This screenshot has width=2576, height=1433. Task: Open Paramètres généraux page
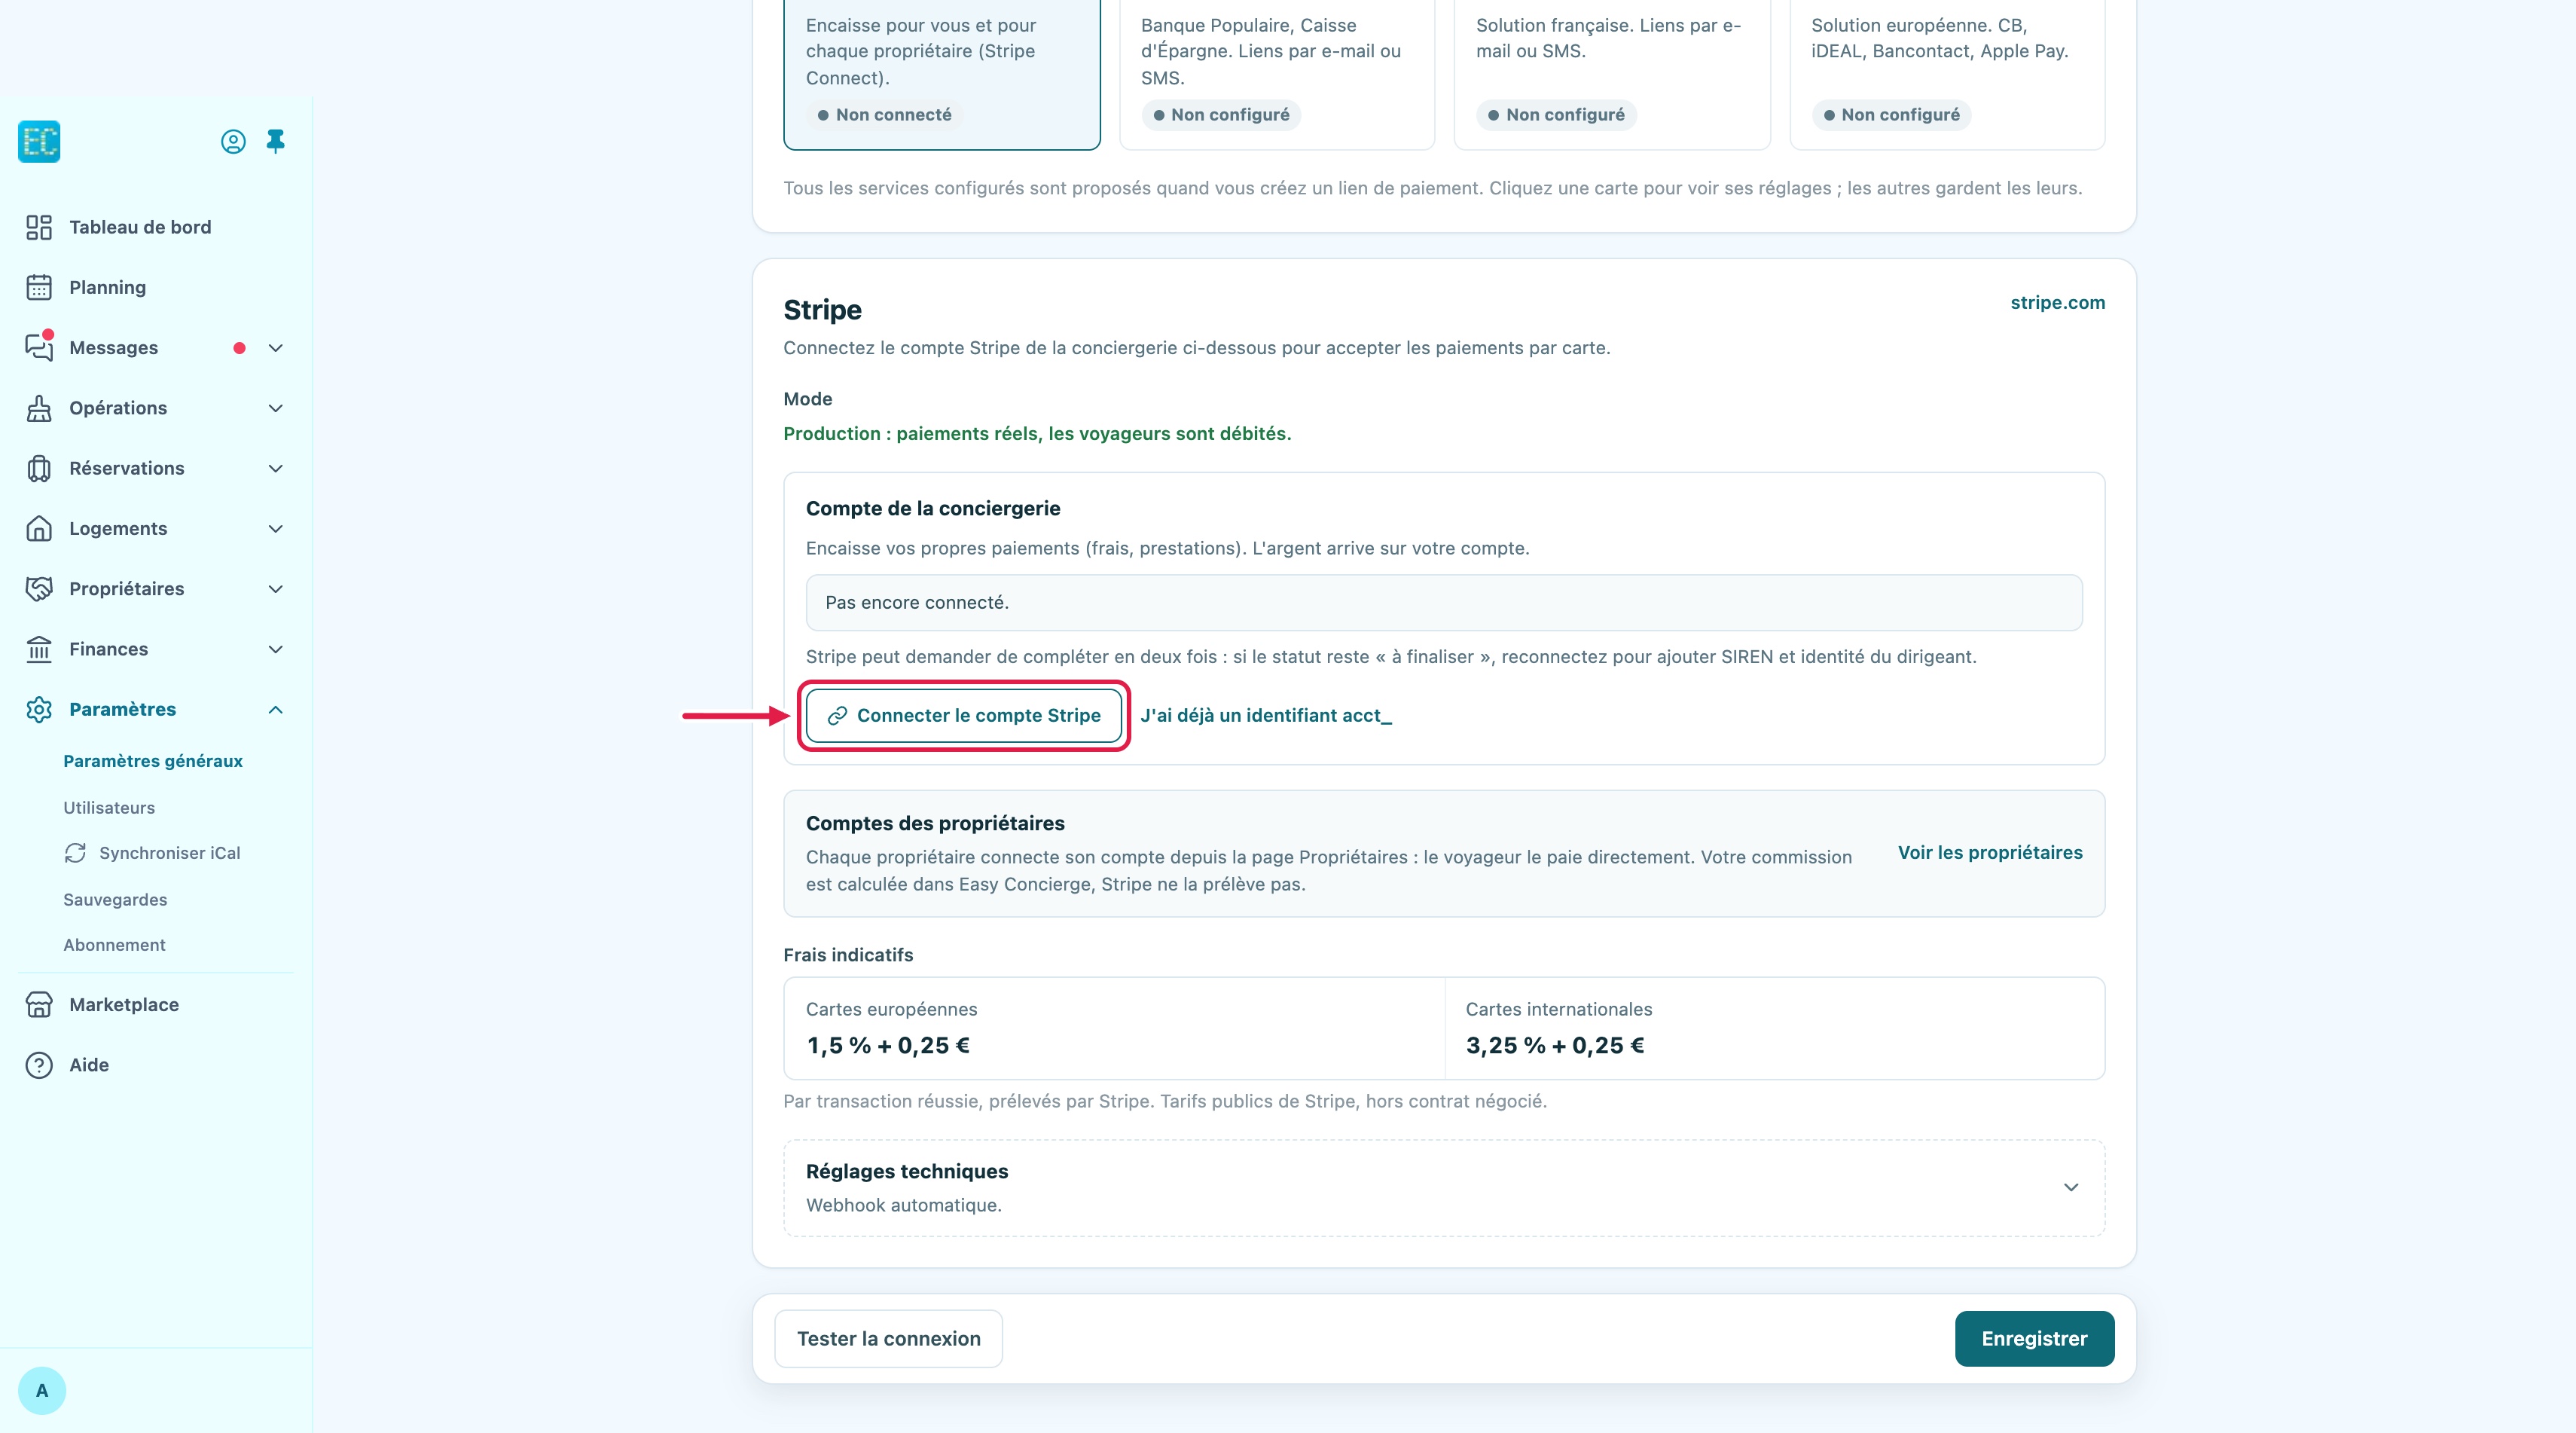tap(153, 761)
